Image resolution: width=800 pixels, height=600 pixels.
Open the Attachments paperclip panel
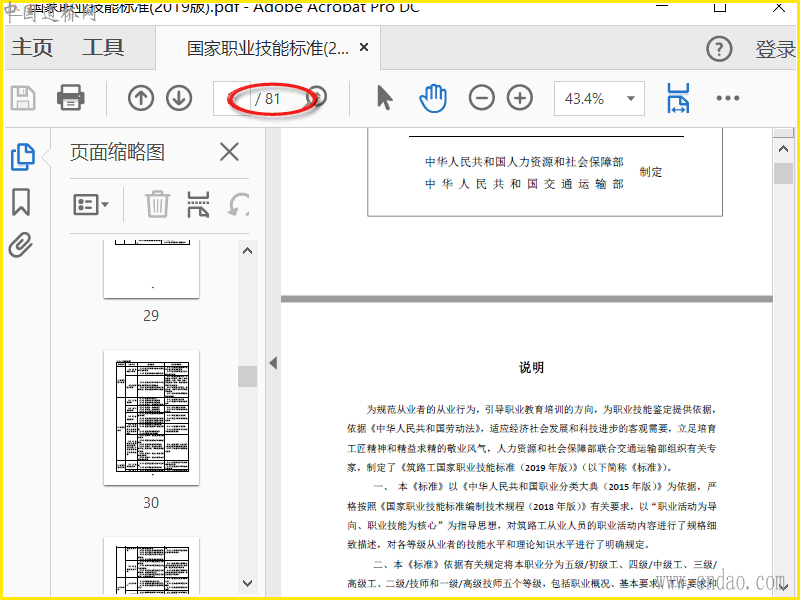point(21,245)
